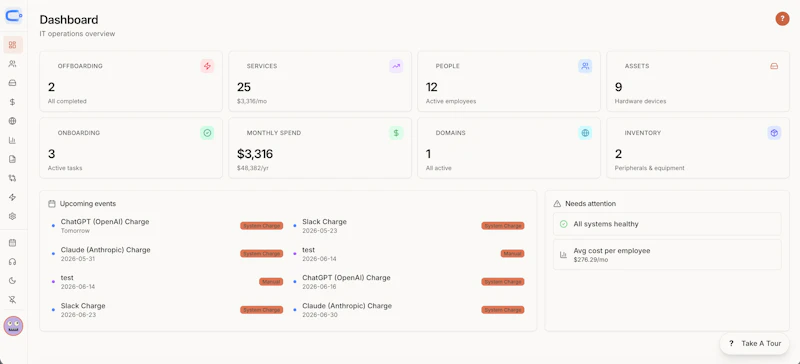
Task: Select ChatGPT (OpenAI) Charge dated 2026-06-16
Action: [x=408, y=282]
